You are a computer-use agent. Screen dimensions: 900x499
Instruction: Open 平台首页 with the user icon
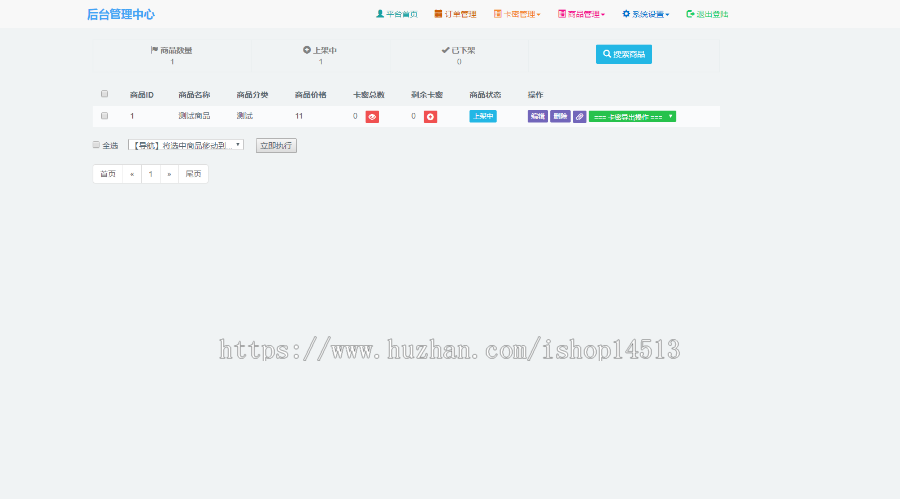click(396, 15)
